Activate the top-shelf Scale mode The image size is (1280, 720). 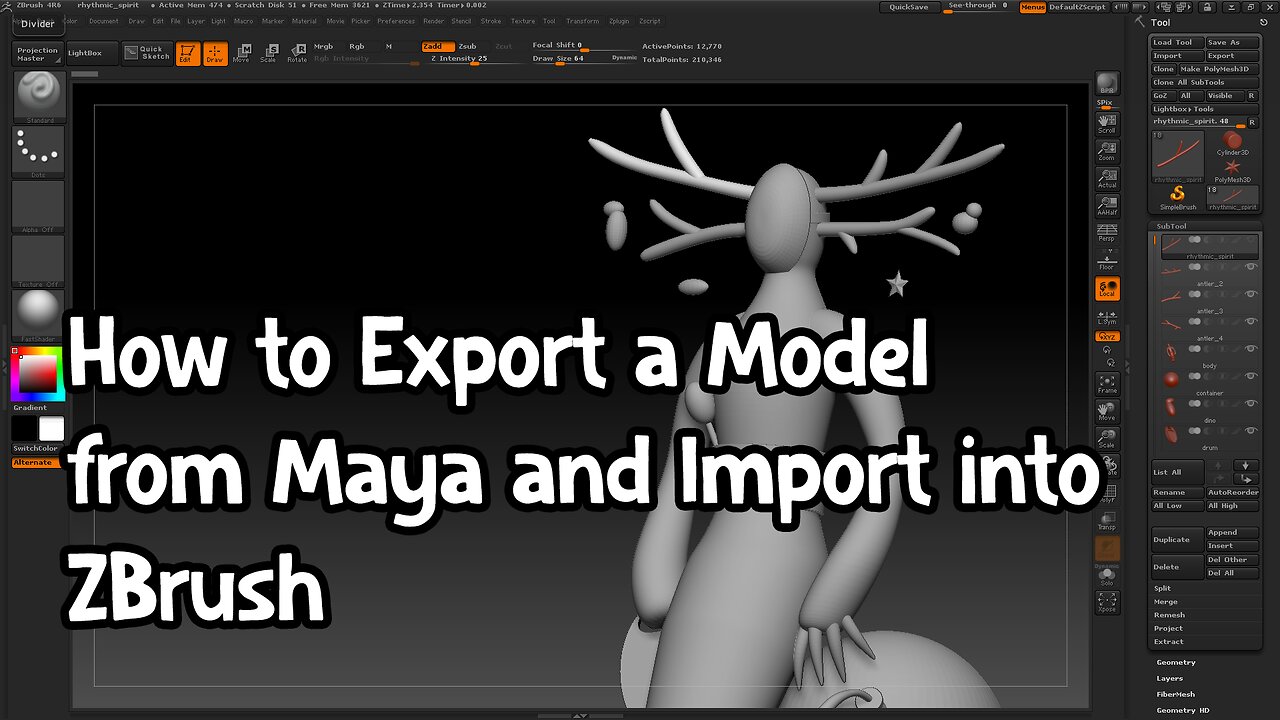pyautogui.click(x=268, y=54)
